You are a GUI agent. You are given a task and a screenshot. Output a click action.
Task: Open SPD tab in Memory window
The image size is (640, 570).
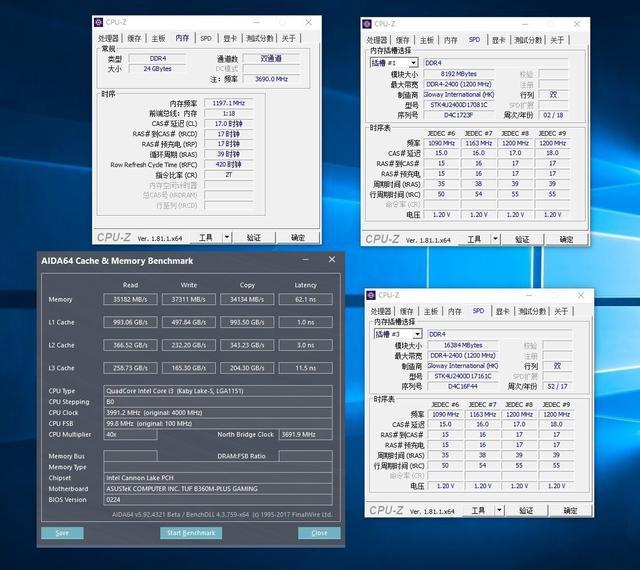point(206,38)
